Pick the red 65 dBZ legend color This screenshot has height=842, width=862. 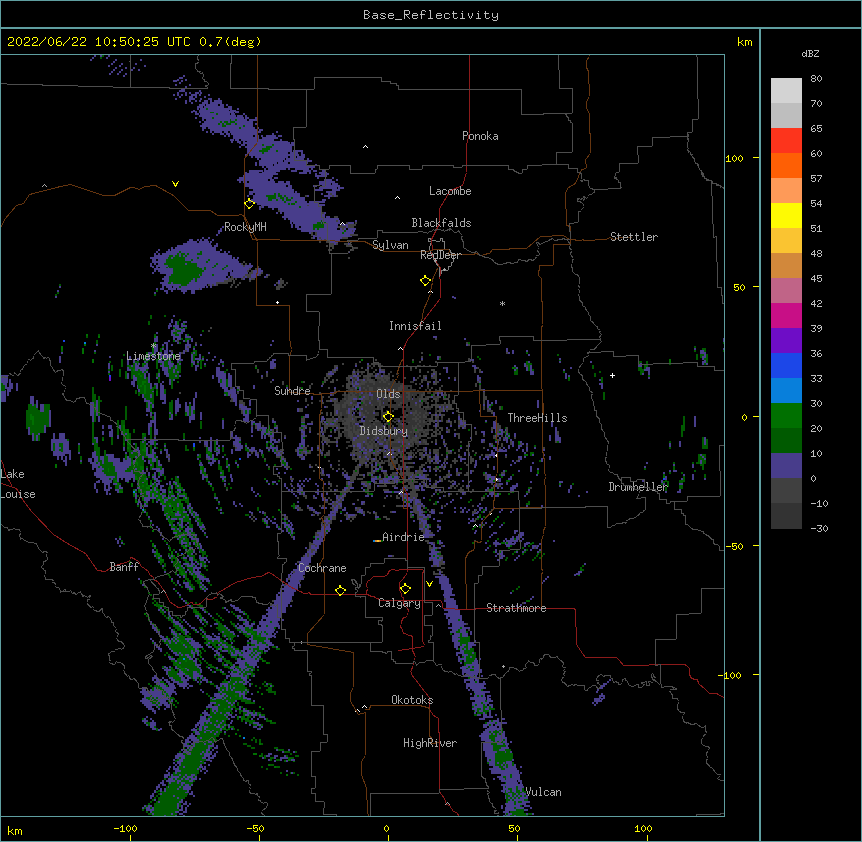(x=786, y=140)
